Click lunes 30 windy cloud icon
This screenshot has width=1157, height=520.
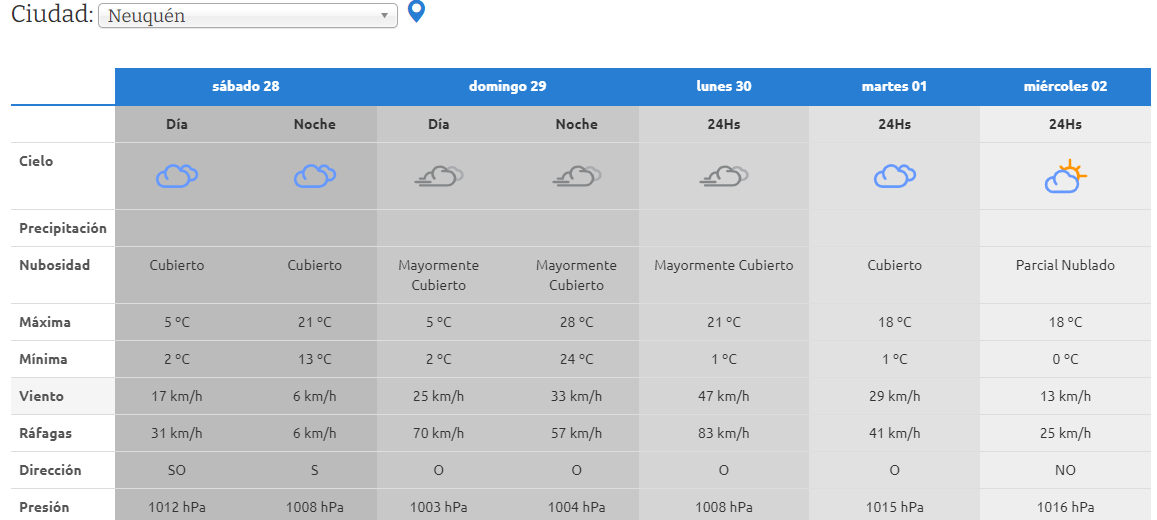[724, 177]
